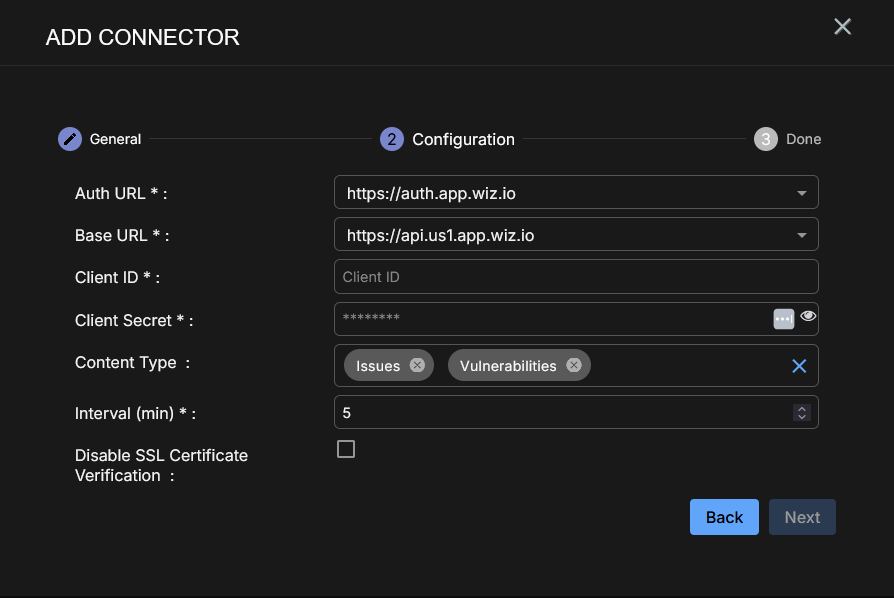Remove the Vulnerabilities tag from Content Type
This screenshot has height=598, width=894.
click(x=573, y=366)
